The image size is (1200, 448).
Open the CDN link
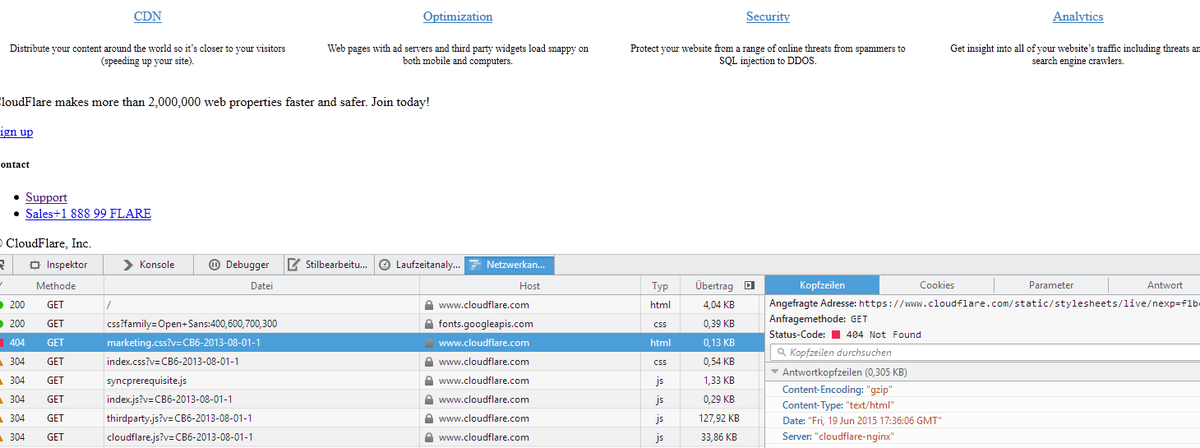pyautogui.click(x=148, y=17)
